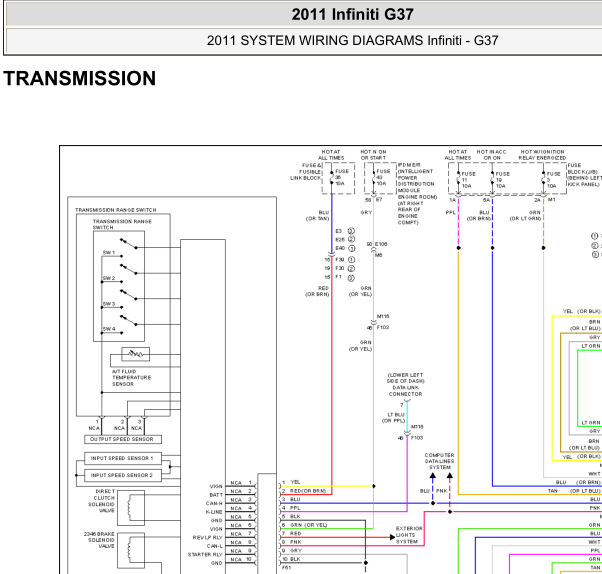Click the 'FUSE 43 10A' label

tap(383, 177)
